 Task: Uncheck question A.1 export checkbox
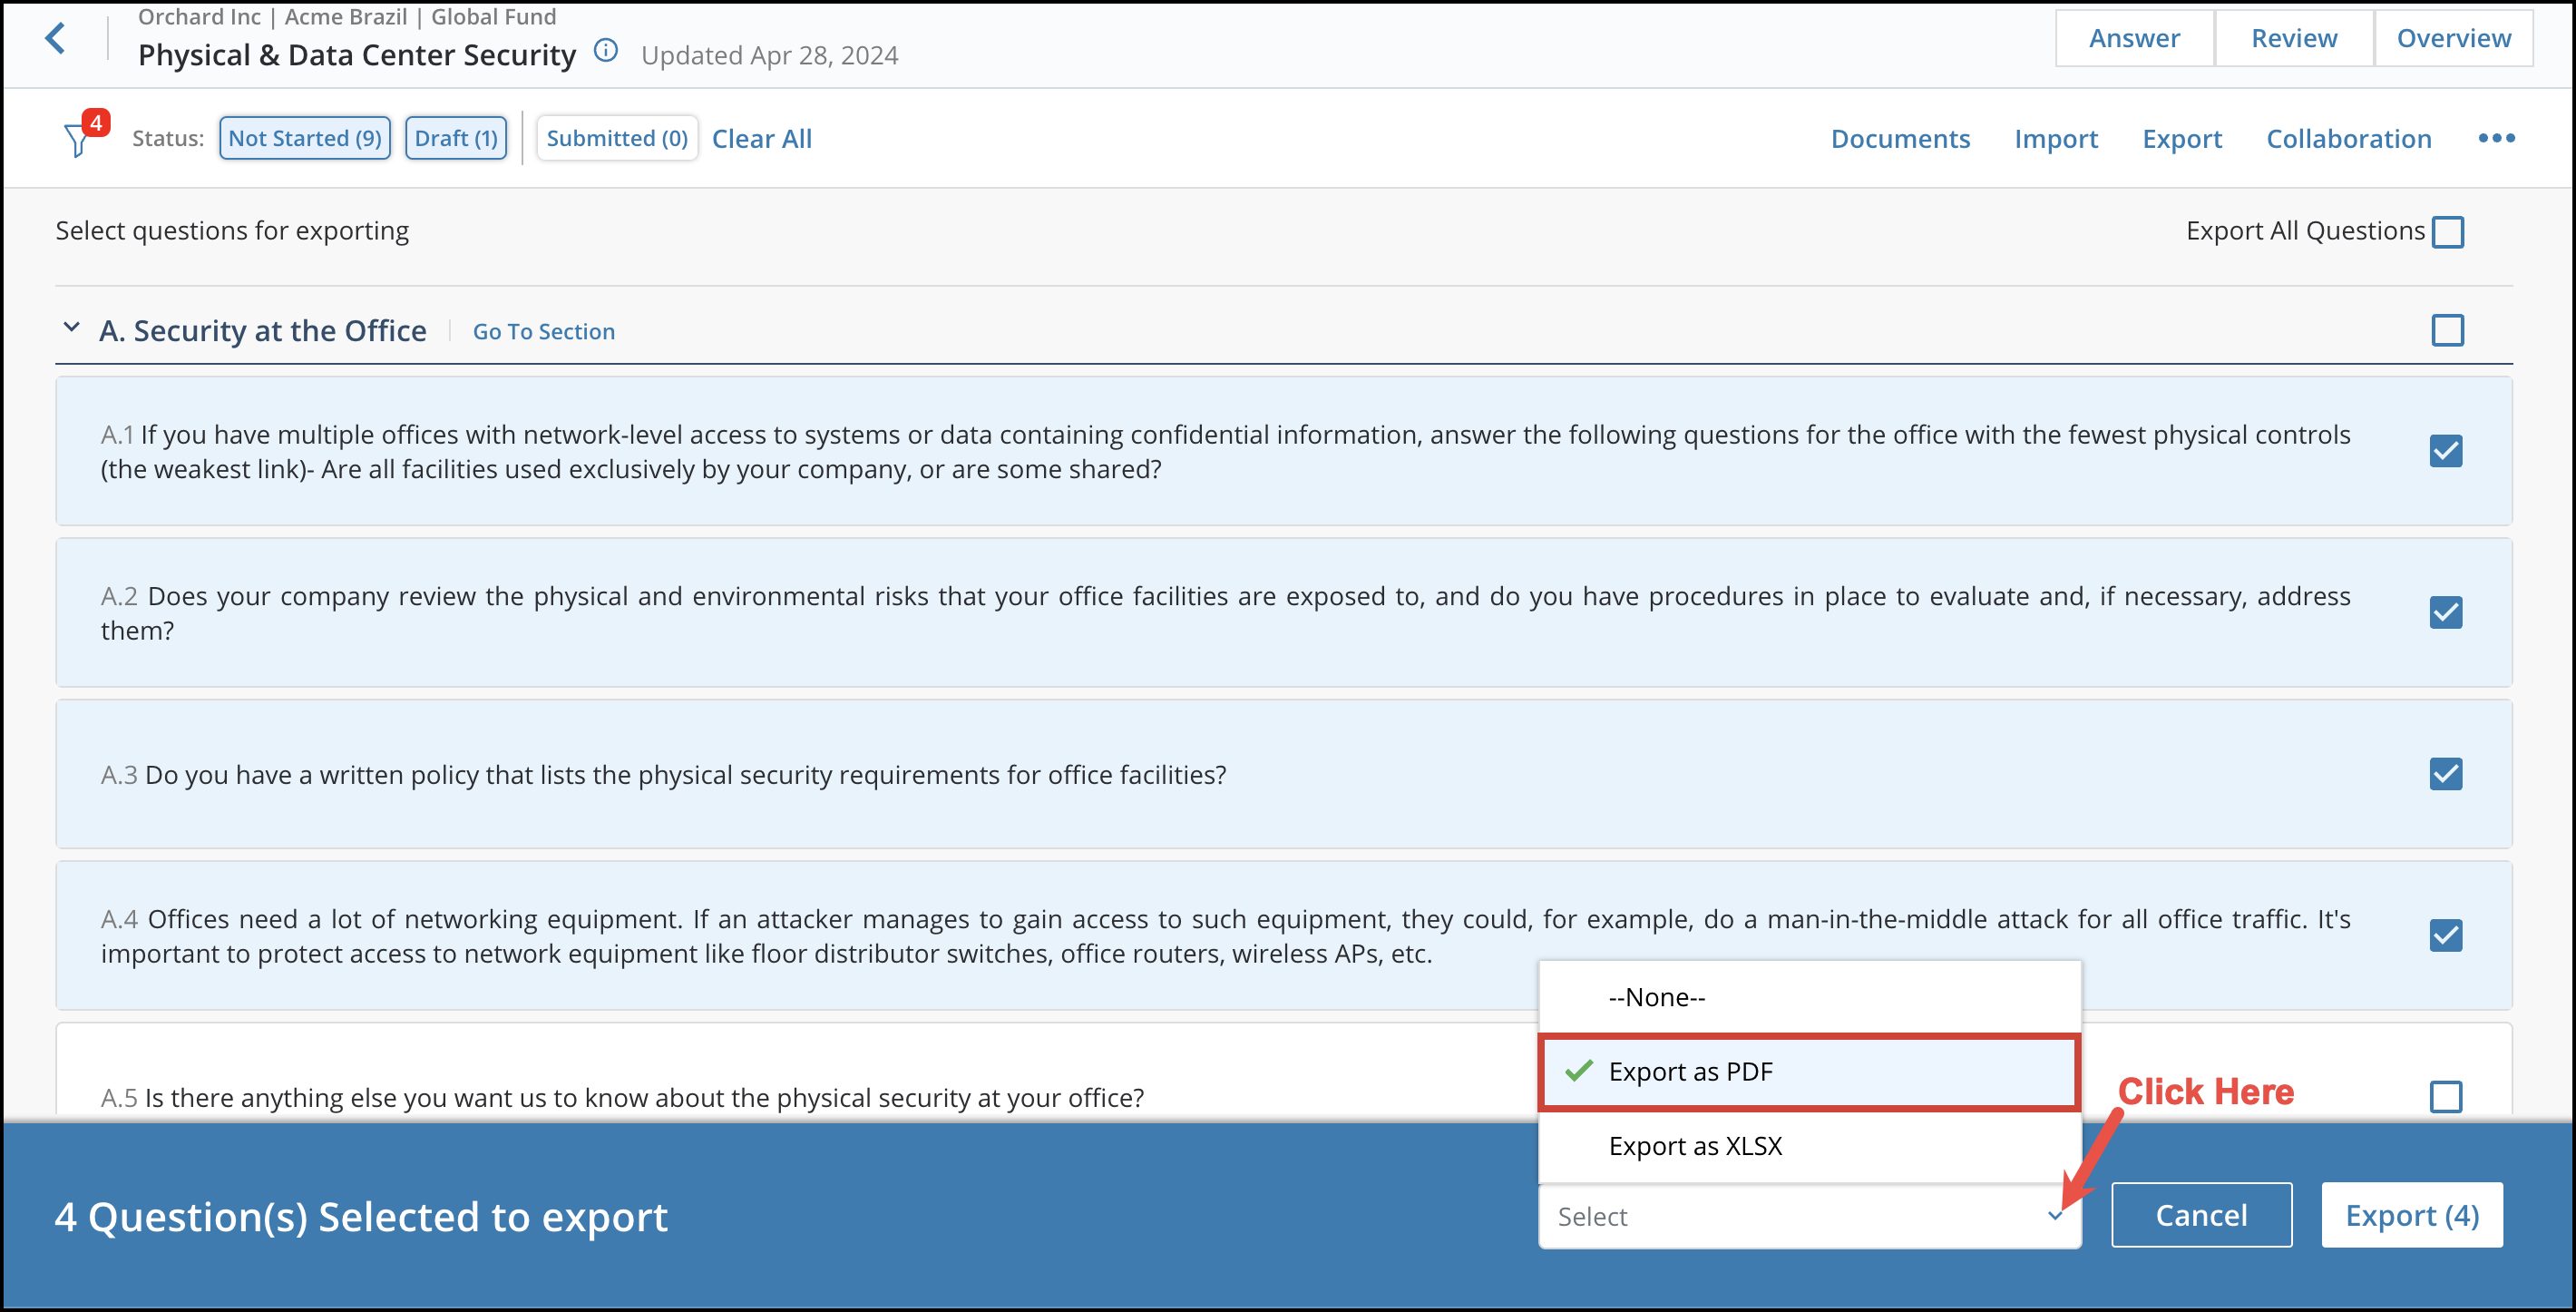pos(2446,451)
